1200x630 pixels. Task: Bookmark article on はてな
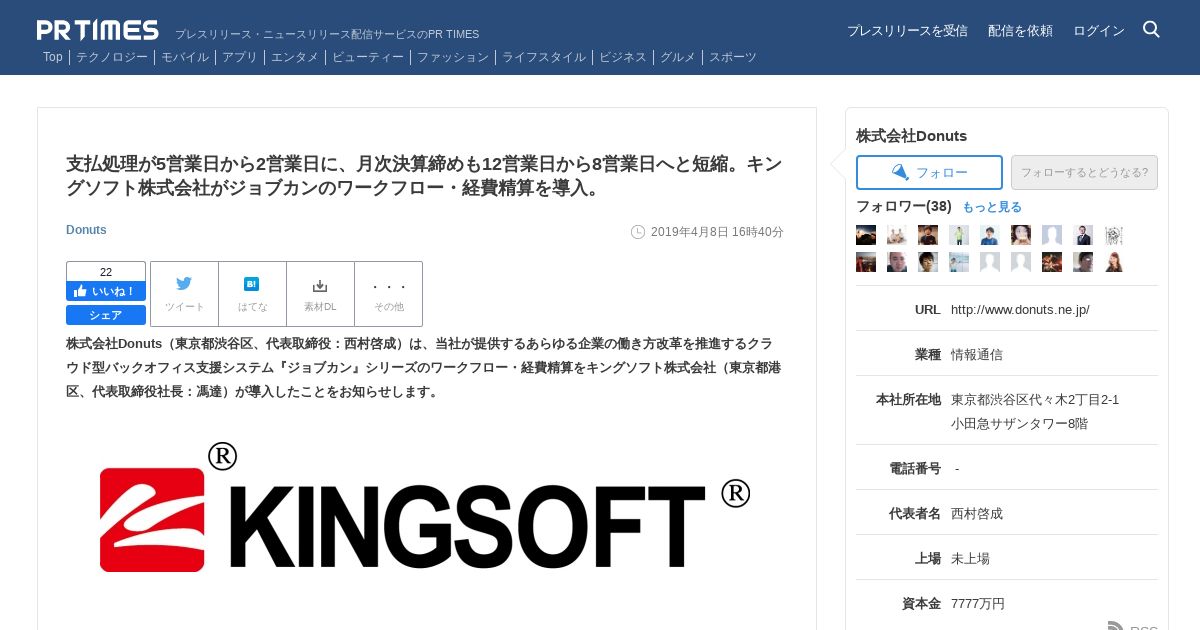click(x=252, y=294)
